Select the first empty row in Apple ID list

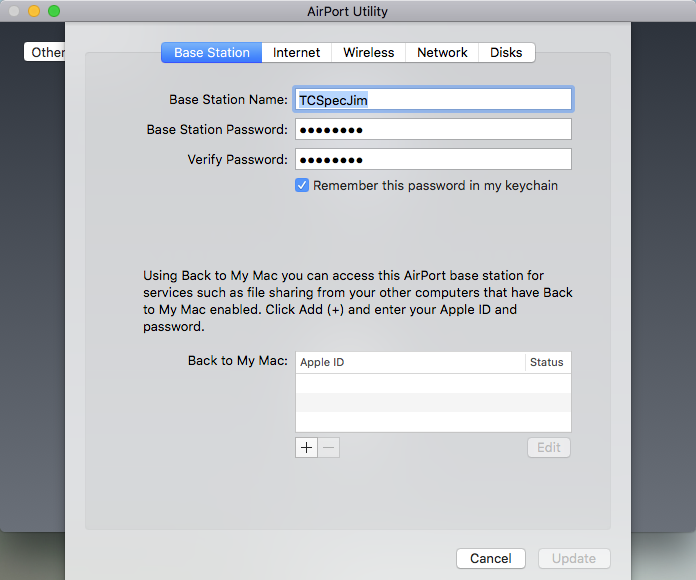433,383
